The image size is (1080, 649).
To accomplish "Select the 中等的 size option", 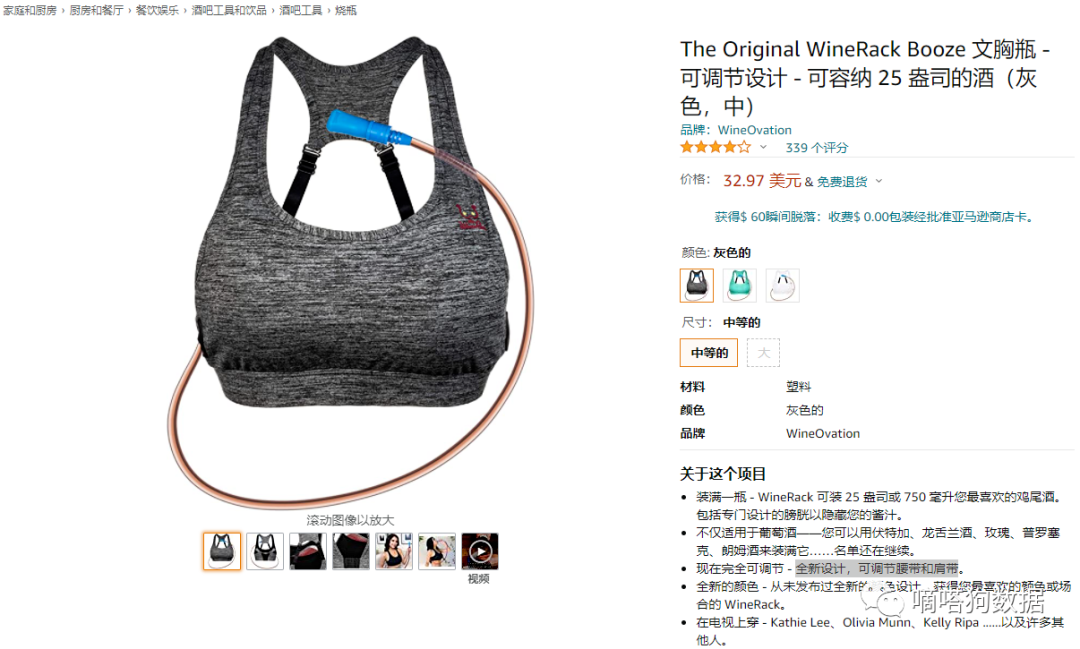I will (709, 353).
